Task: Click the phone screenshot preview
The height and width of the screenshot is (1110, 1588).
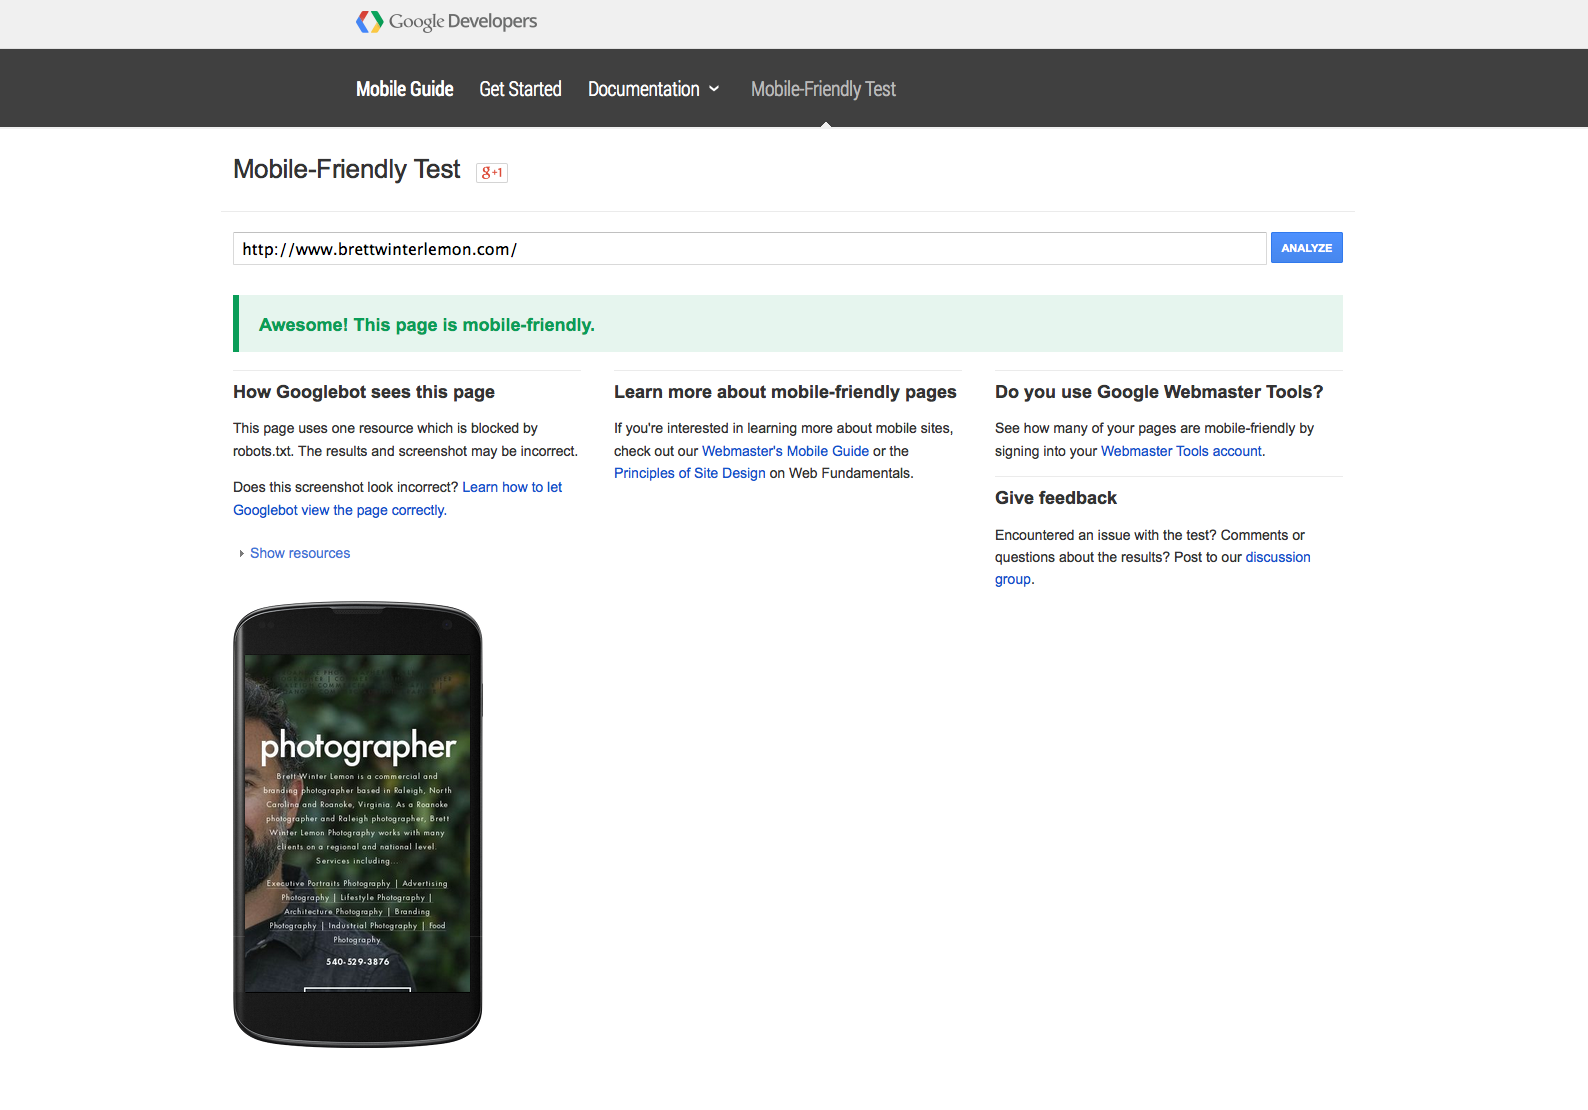Action: [358, 824]
